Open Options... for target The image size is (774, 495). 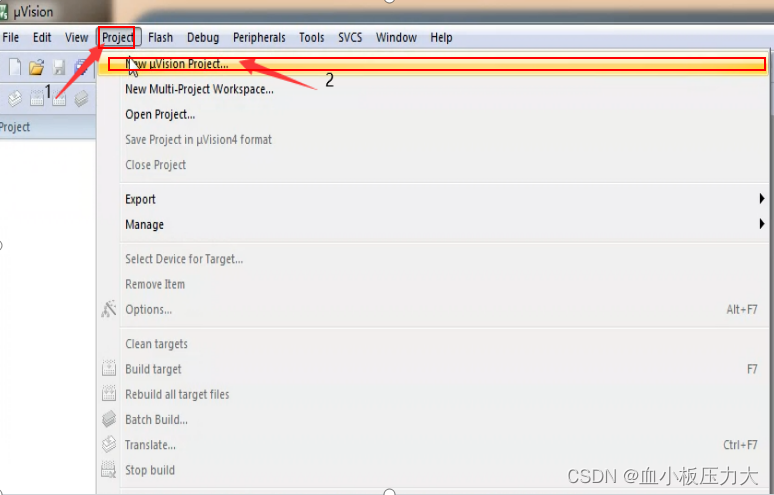(x=432, y=309)
